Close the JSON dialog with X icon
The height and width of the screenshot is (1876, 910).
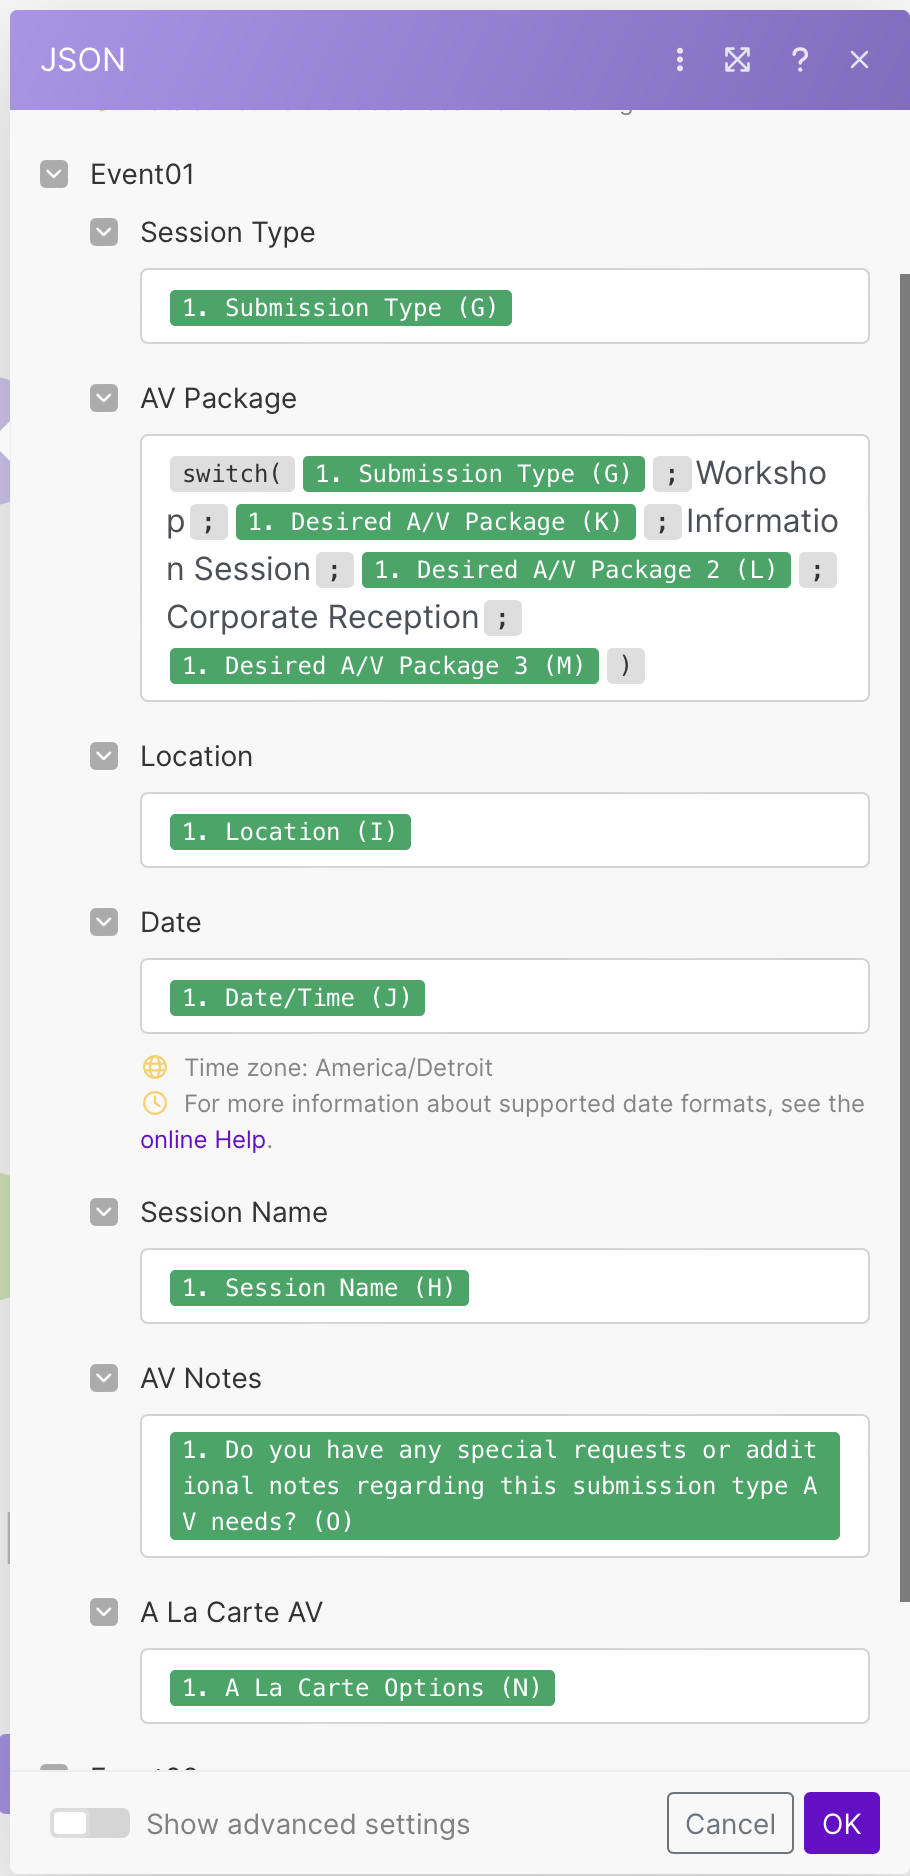point(859,60)
